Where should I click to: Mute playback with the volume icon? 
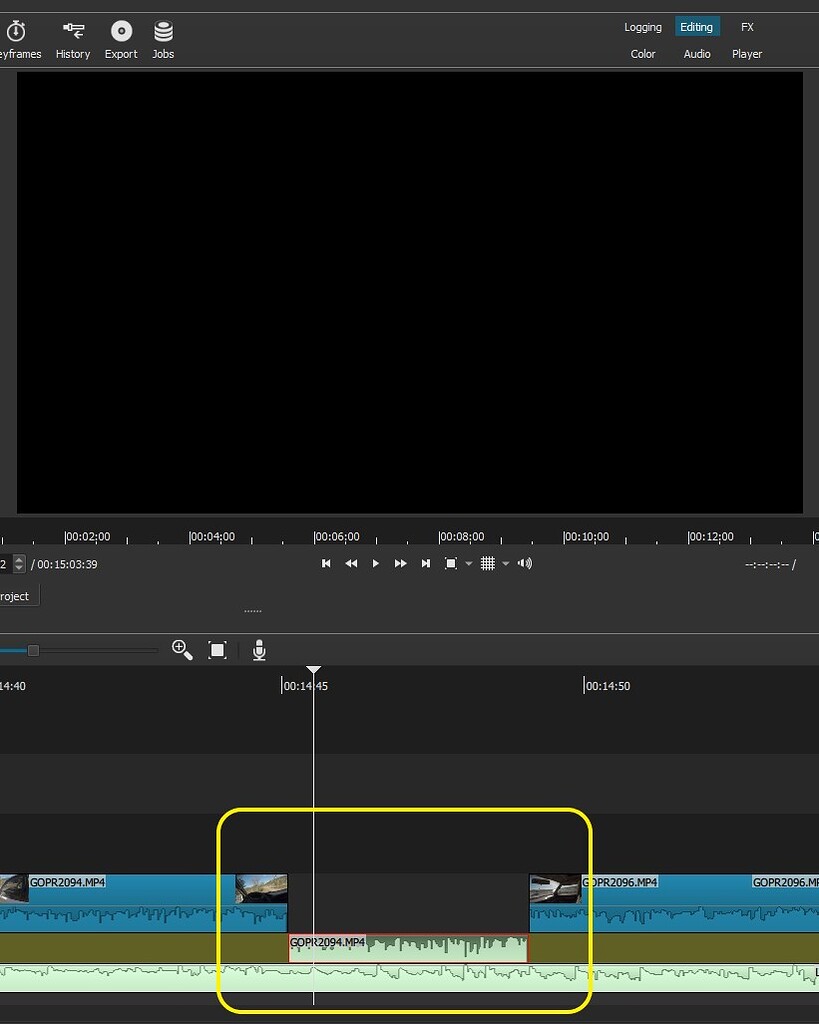524,563
